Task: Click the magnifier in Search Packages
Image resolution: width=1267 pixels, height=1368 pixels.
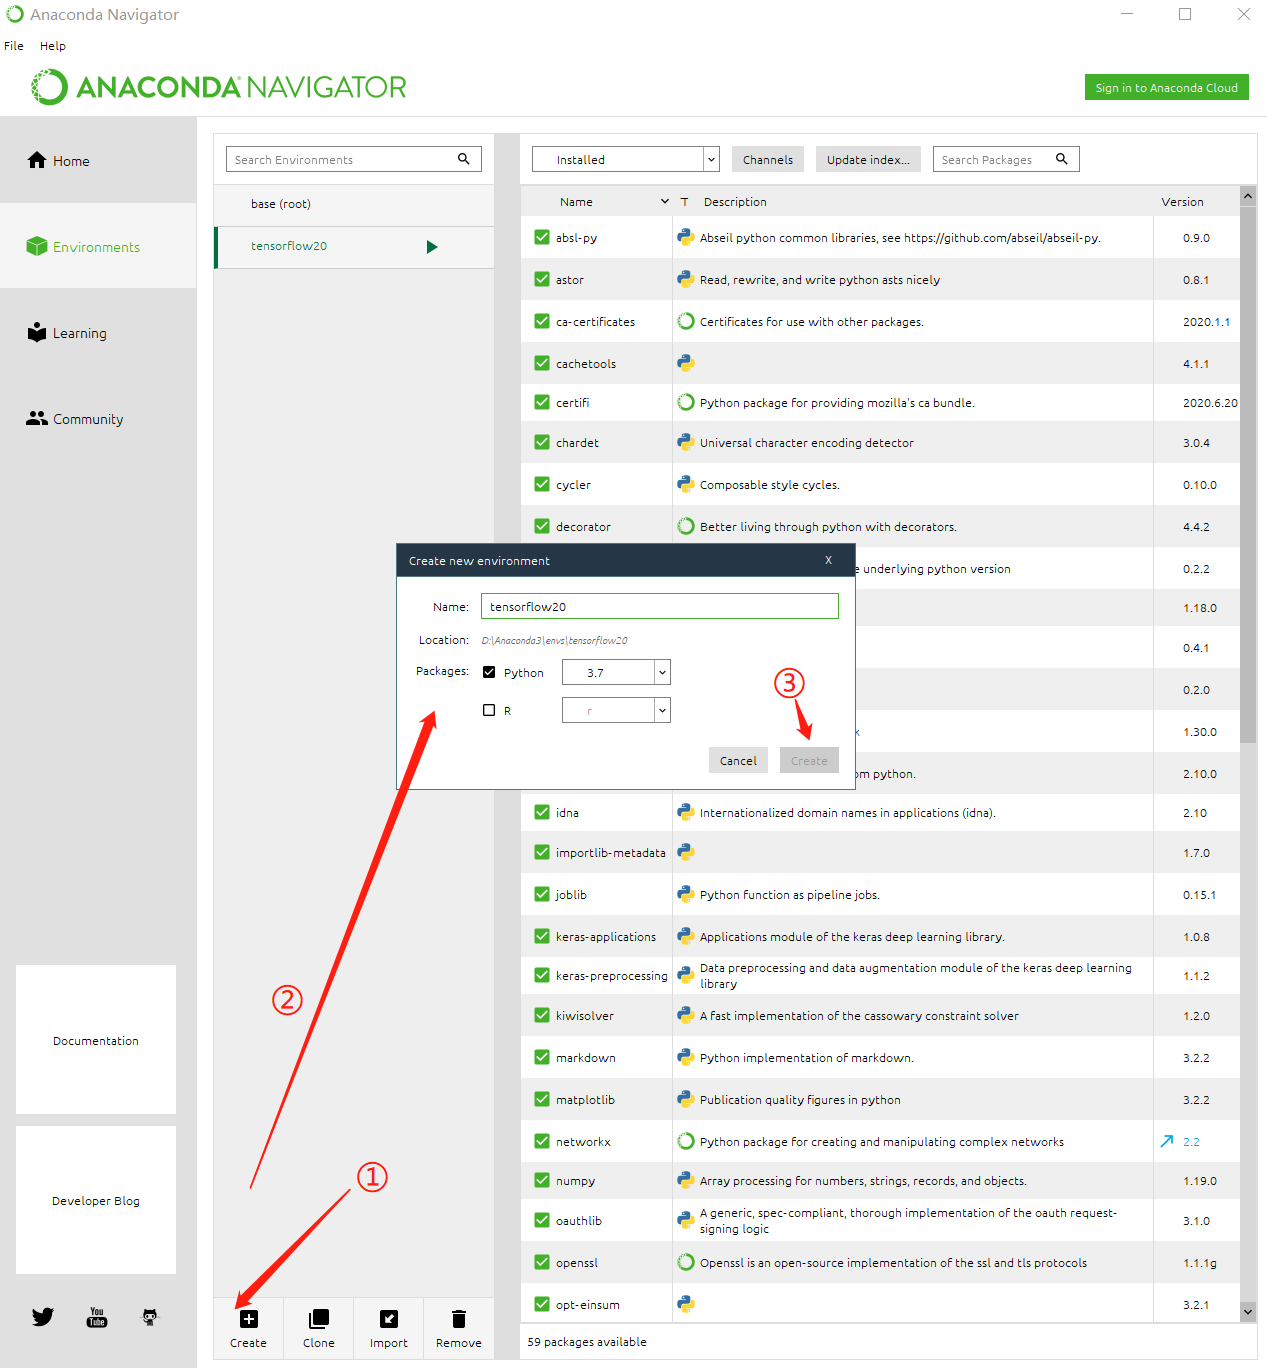Action: coord(1062,159)
